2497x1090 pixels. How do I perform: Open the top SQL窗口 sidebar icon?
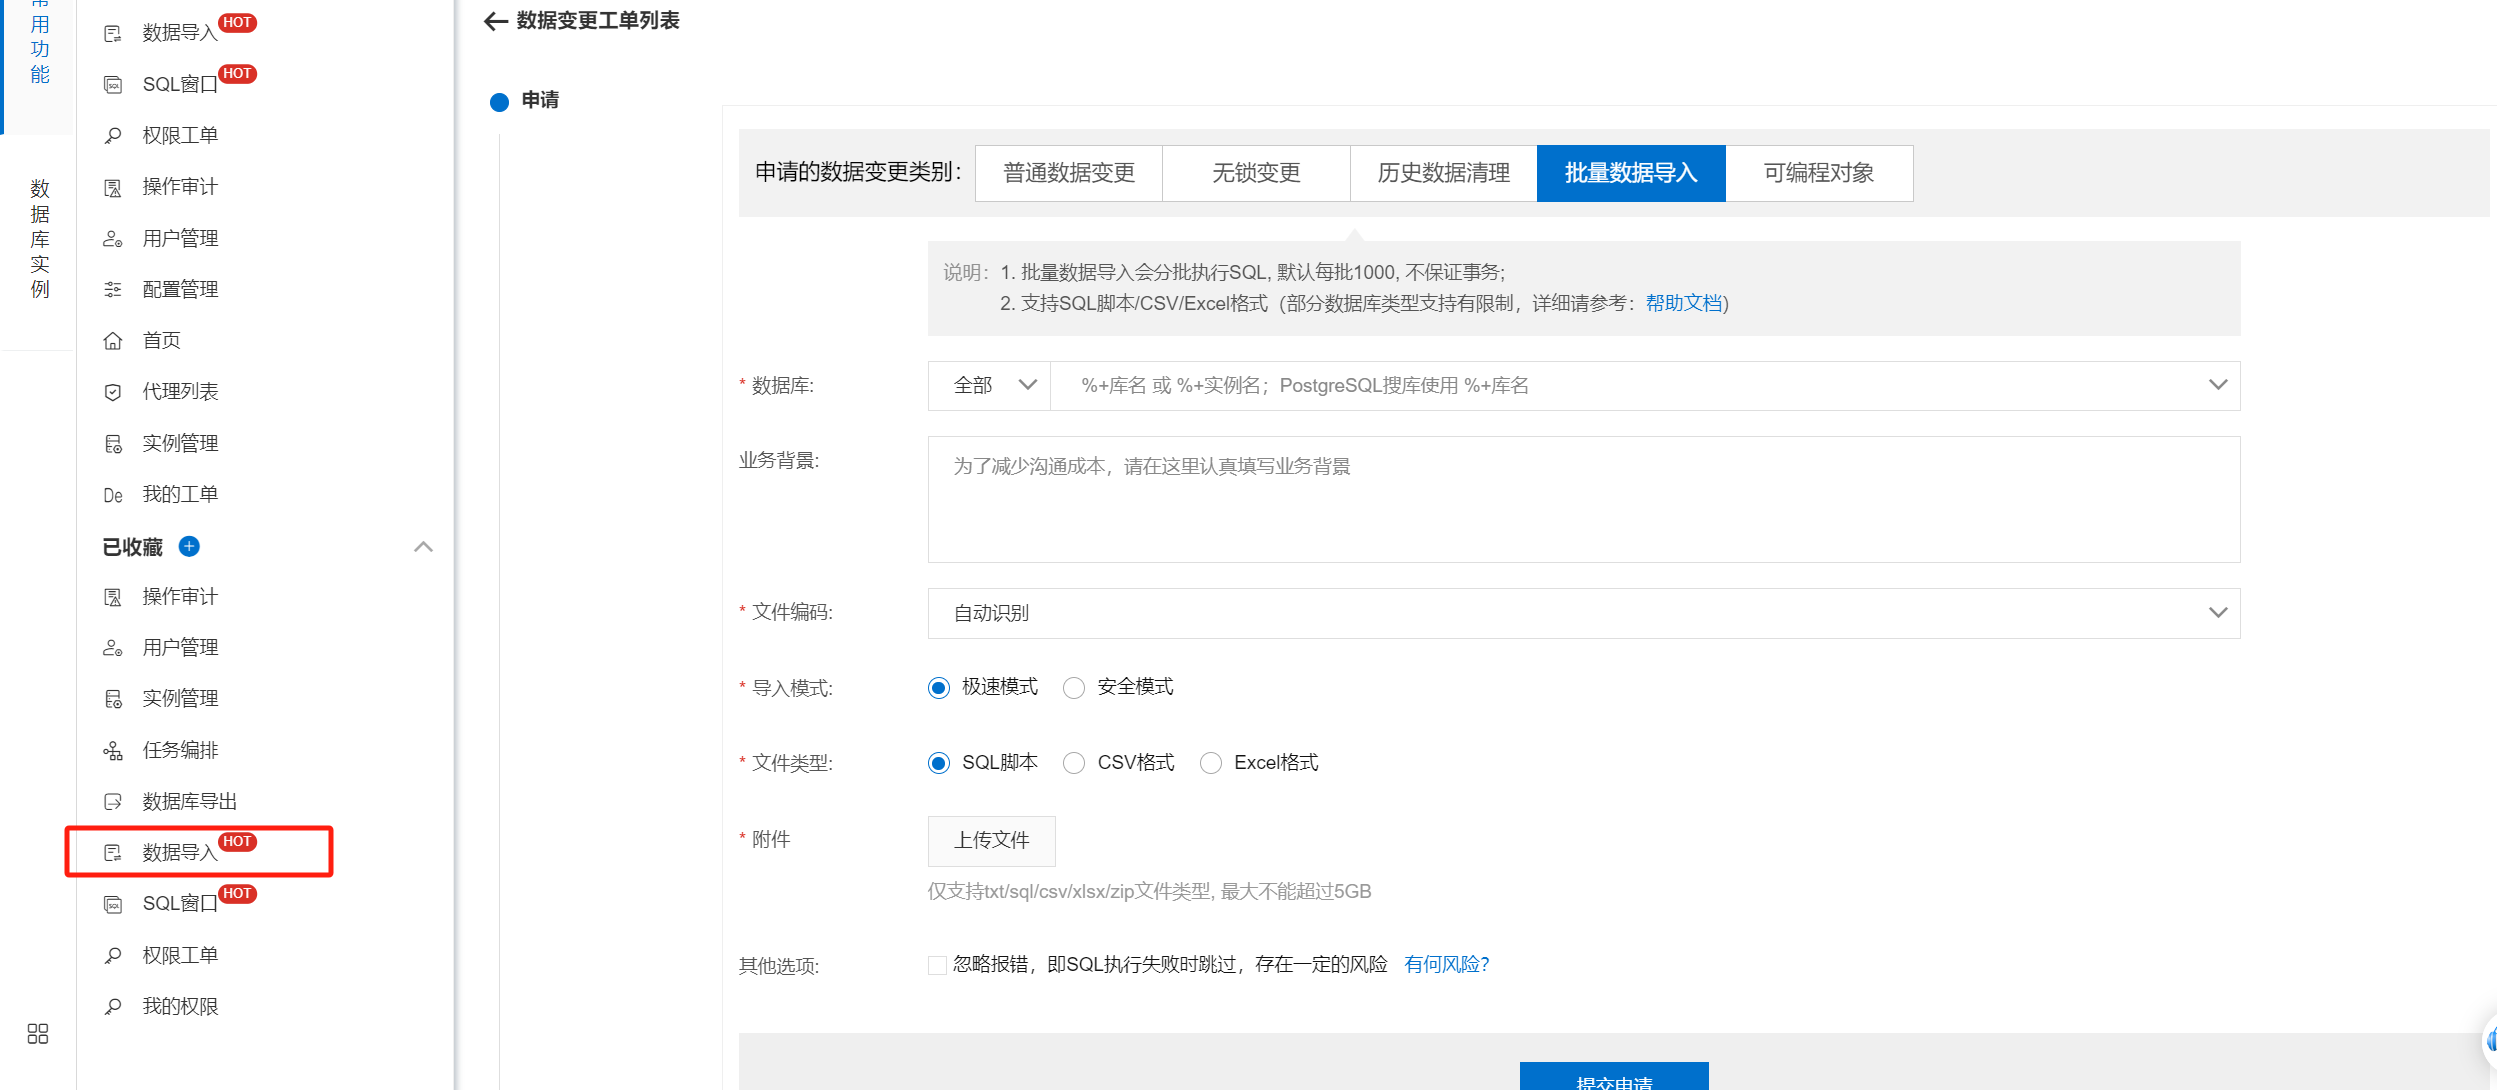[113, 85]
